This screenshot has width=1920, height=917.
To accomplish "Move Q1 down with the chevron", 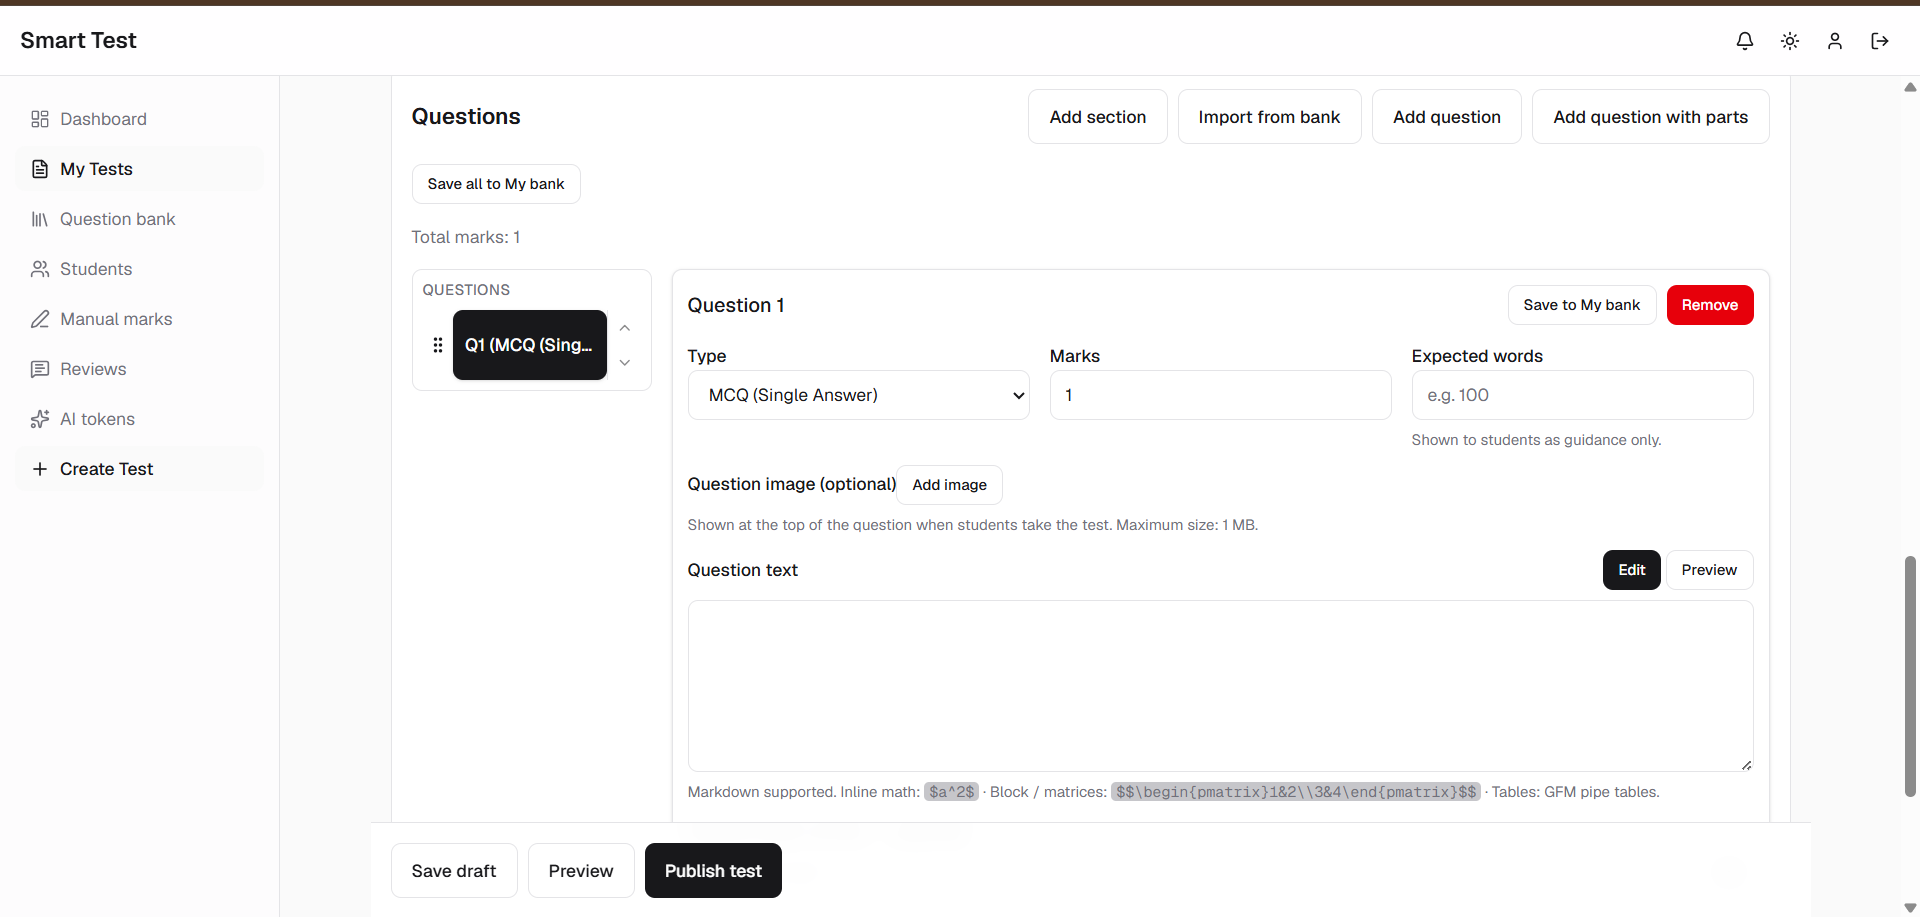I will click(625, 362).
